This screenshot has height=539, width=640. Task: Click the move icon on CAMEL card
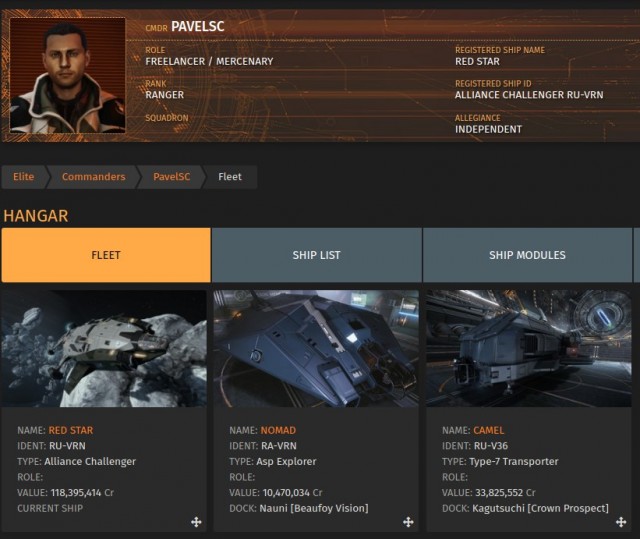(x=621, y=522)
